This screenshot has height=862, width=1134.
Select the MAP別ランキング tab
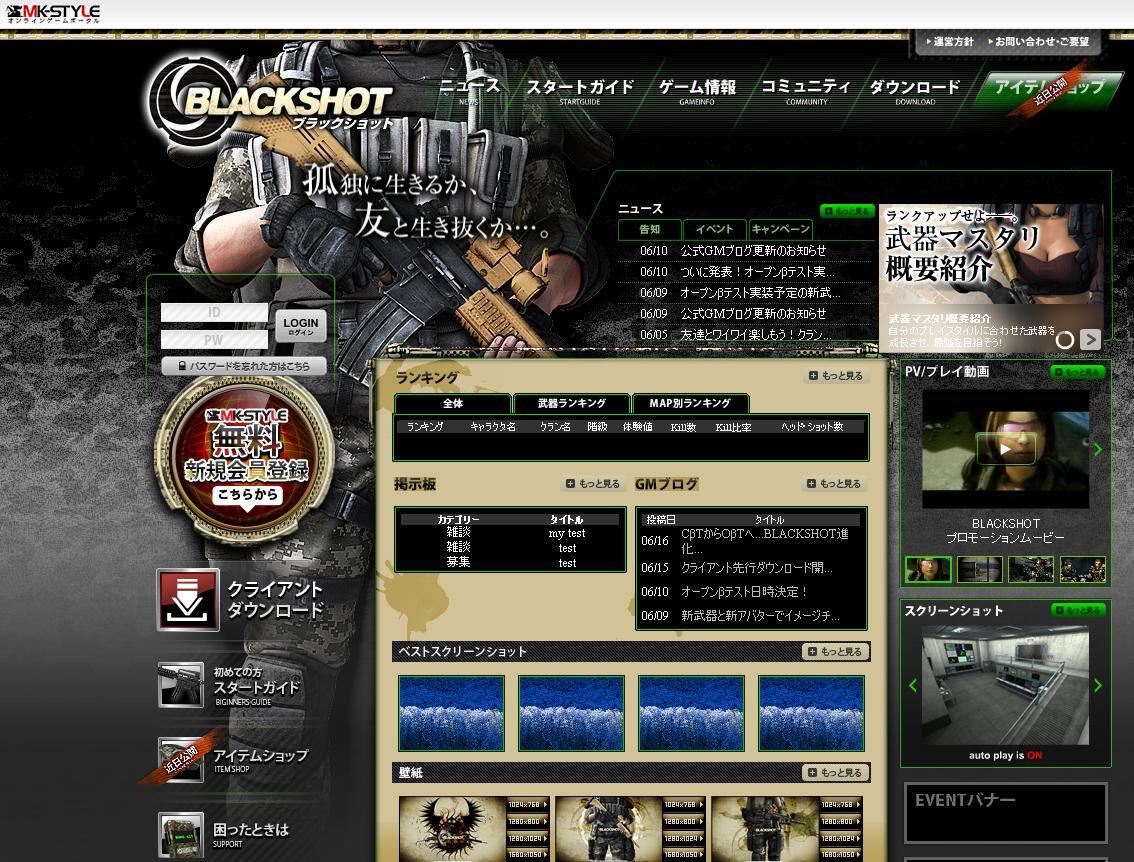(690, 404)
